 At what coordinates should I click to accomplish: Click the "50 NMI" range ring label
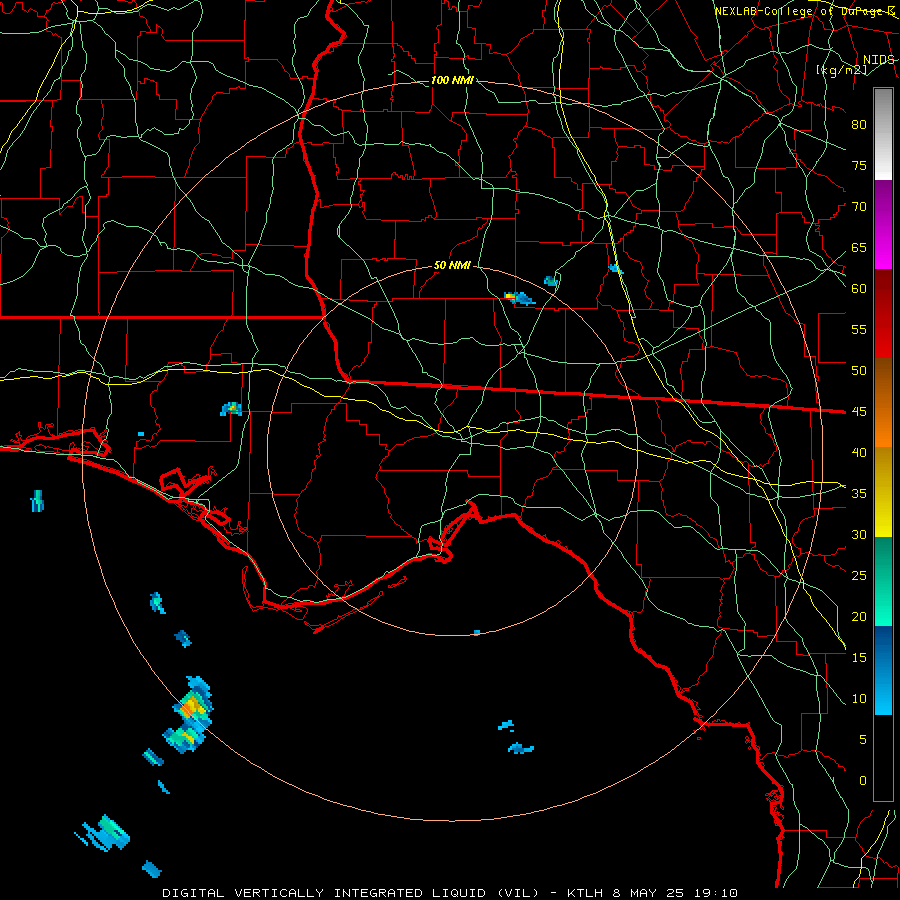[x=452, y=265]
